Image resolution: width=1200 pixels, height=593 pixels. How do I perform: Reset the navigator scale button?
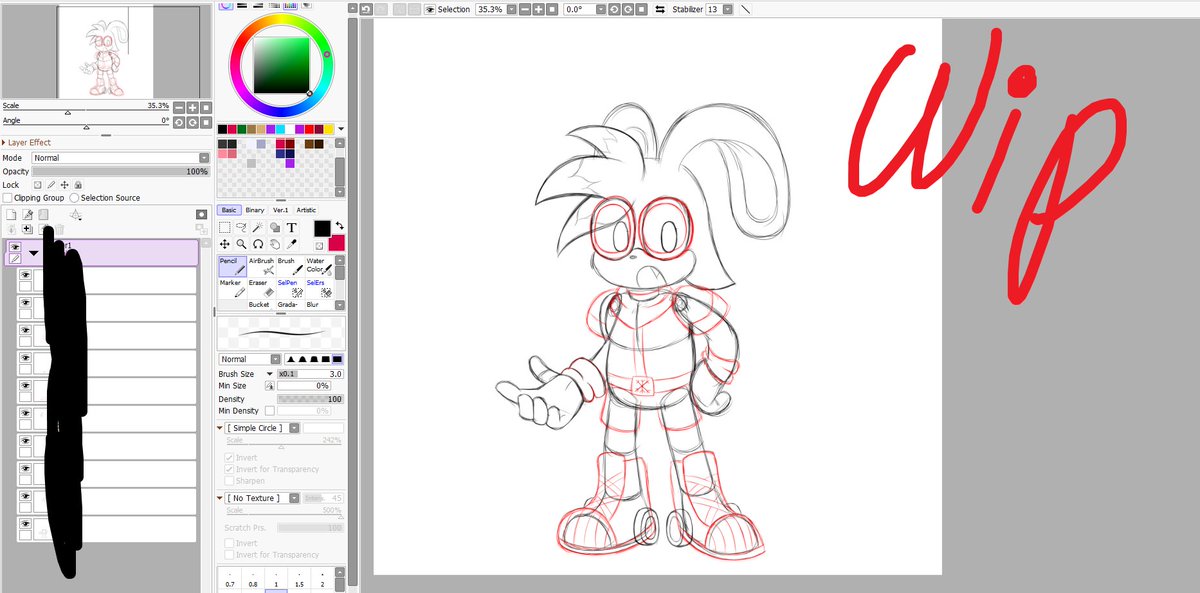[x=206, y=107]
